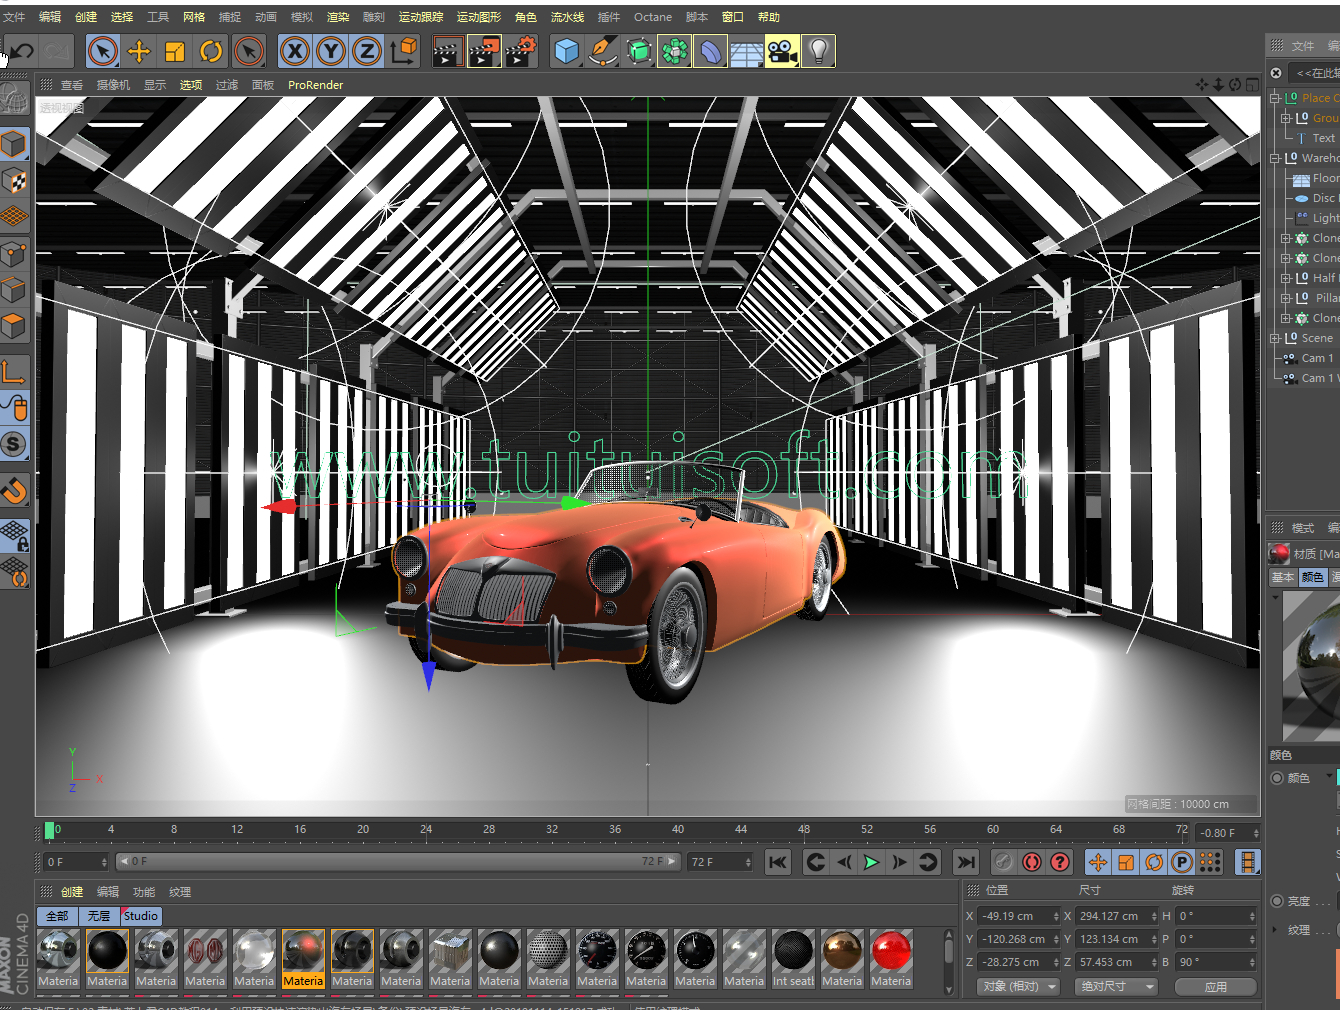Open the 渲染 menu
1340x1010 pixels.
click(338, 17)
